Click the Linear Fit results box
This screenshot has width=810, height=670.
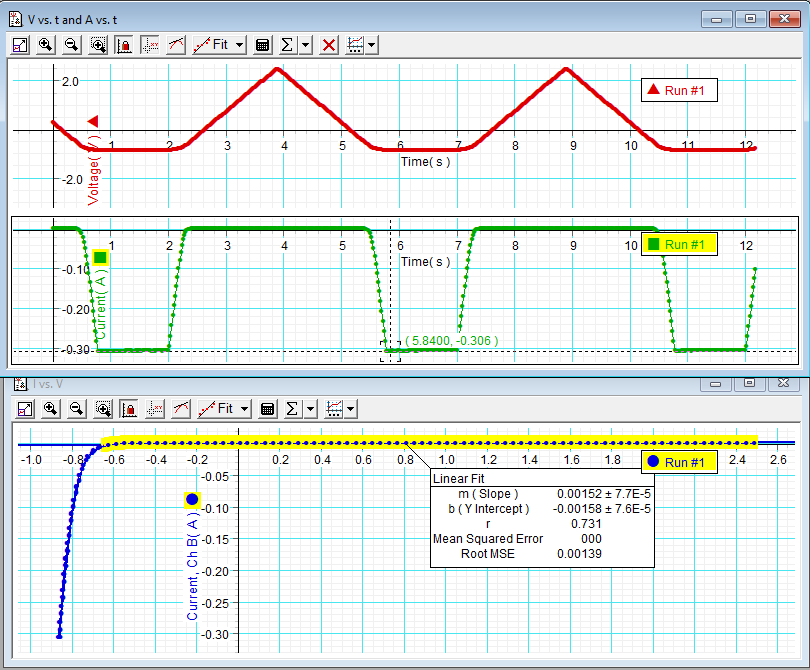[x=543, y=518]
